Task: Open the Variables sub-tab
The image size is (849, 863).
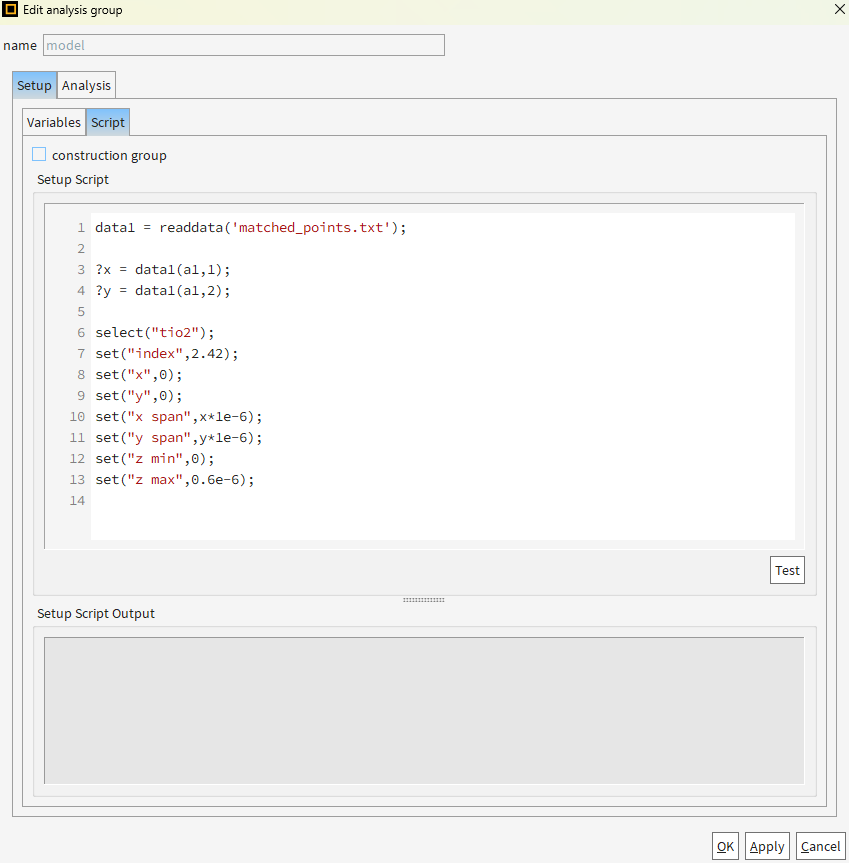Action: (x=54, y=122)
